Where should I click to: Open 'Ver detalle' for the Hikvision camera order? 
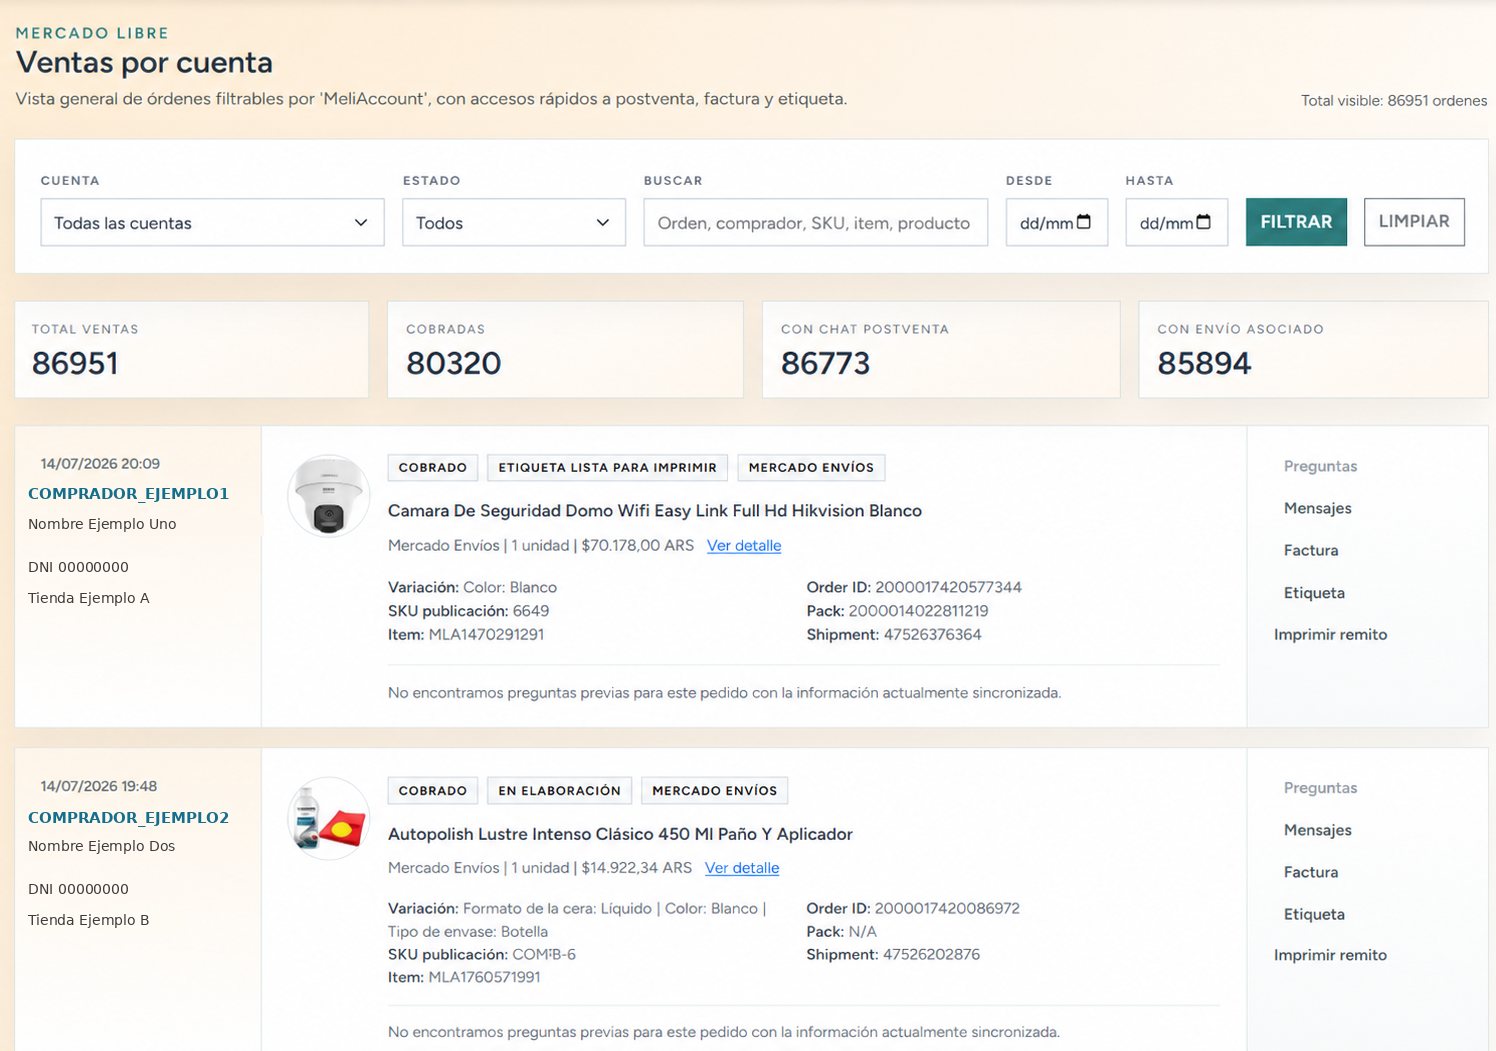(x=744, y=546)
